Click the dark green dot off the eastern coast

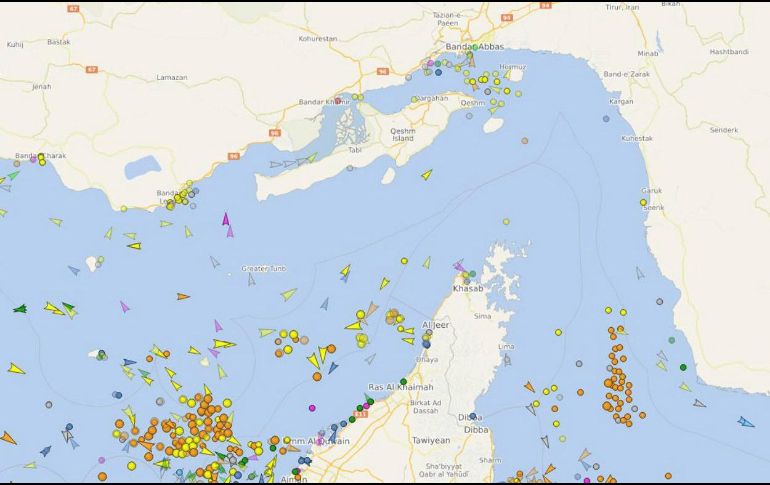click(683, 367)
